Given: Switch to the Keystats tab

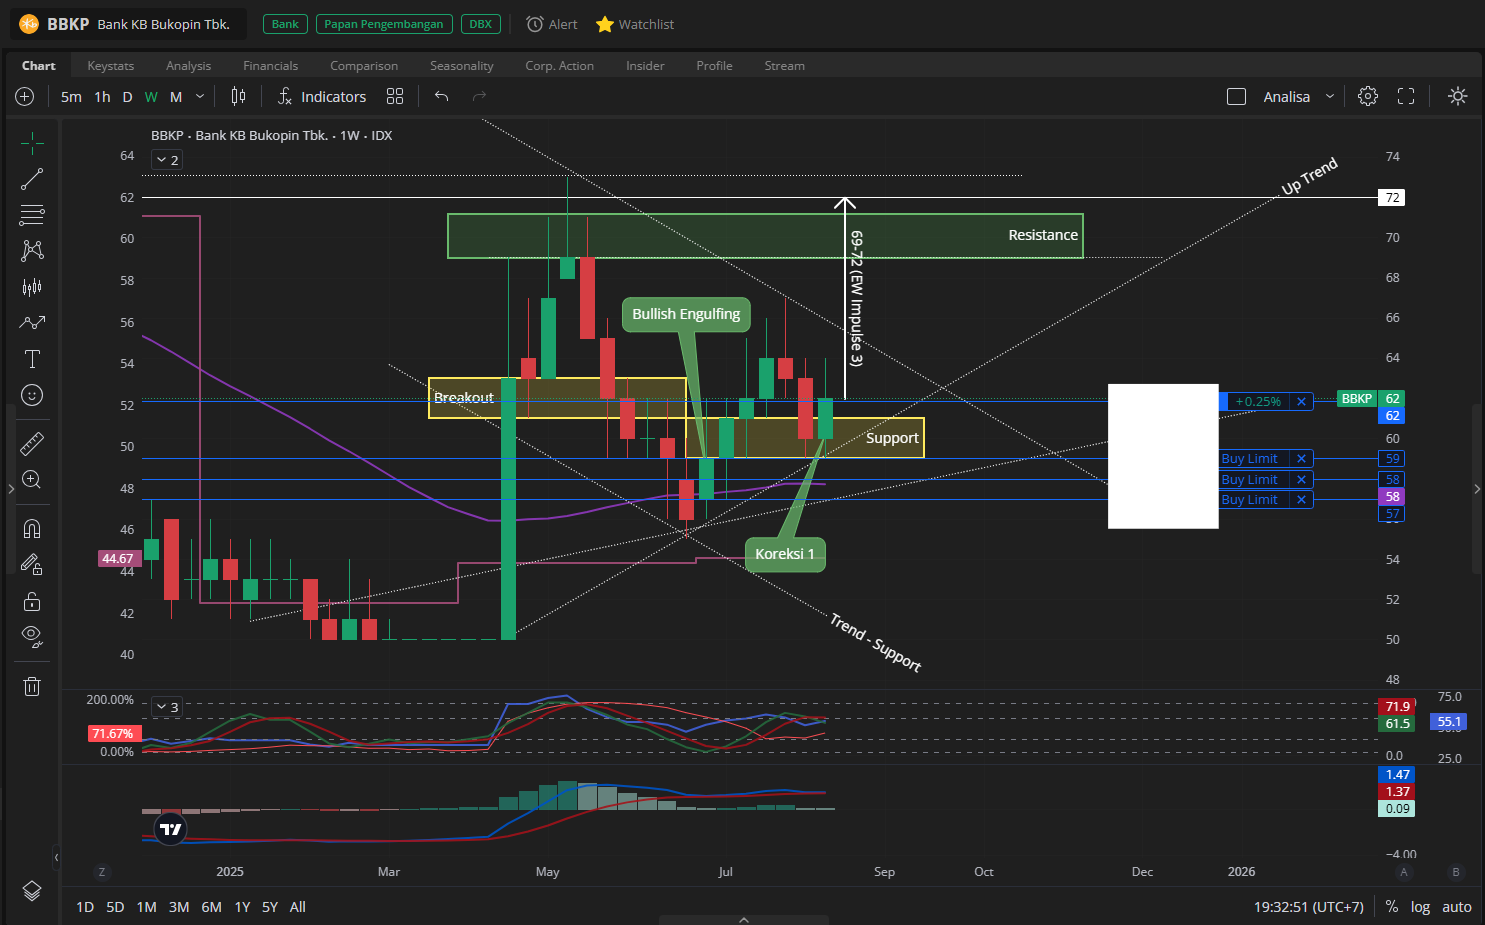Looking at the screenshot, I should pos(111,65).
